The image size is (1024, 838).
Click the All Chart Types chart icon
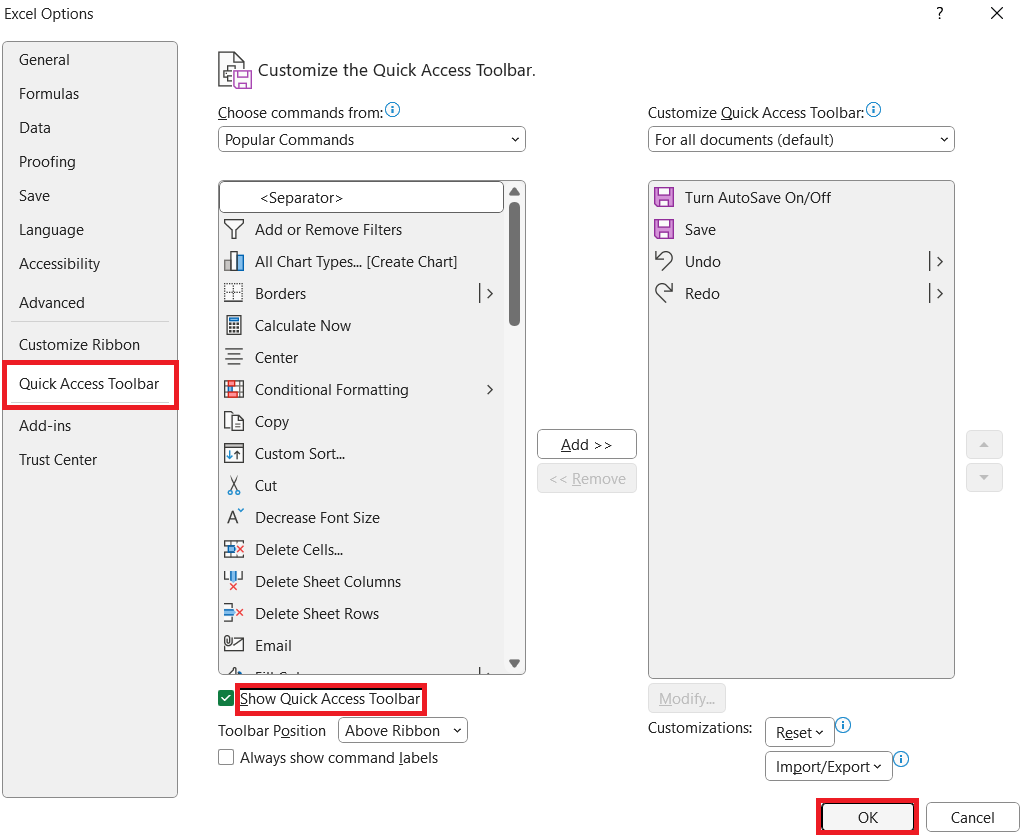click(234, 261)
